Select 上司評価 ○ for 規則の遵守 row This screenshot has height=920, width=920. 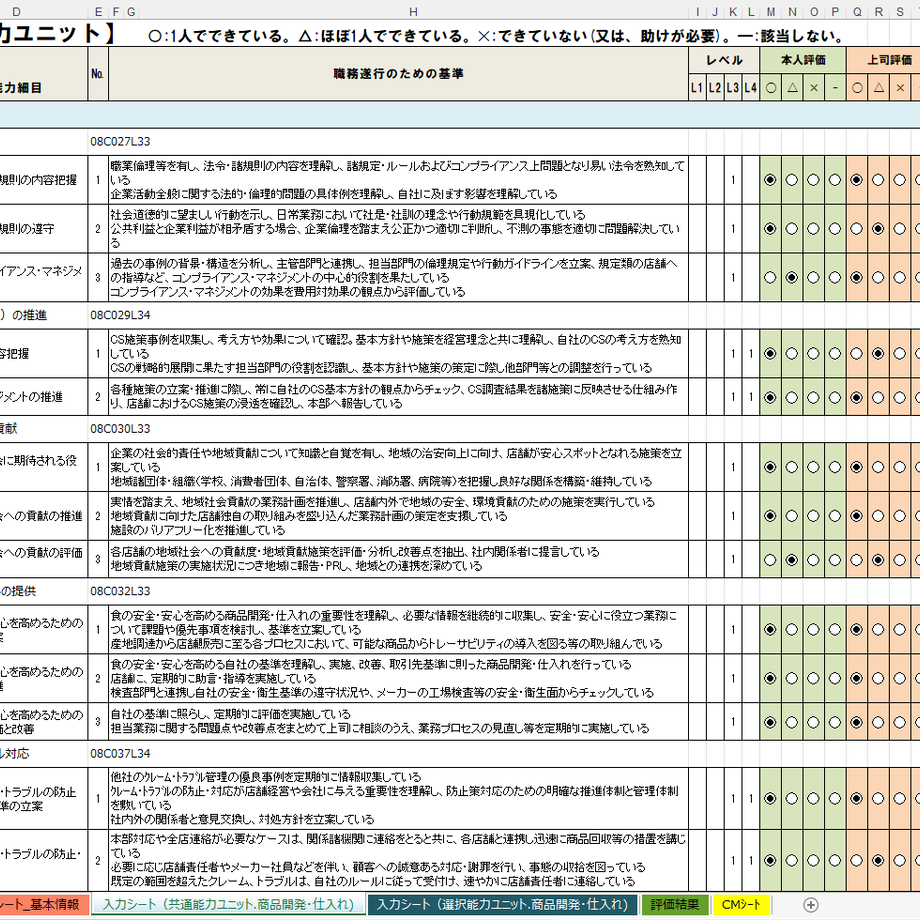857,229
